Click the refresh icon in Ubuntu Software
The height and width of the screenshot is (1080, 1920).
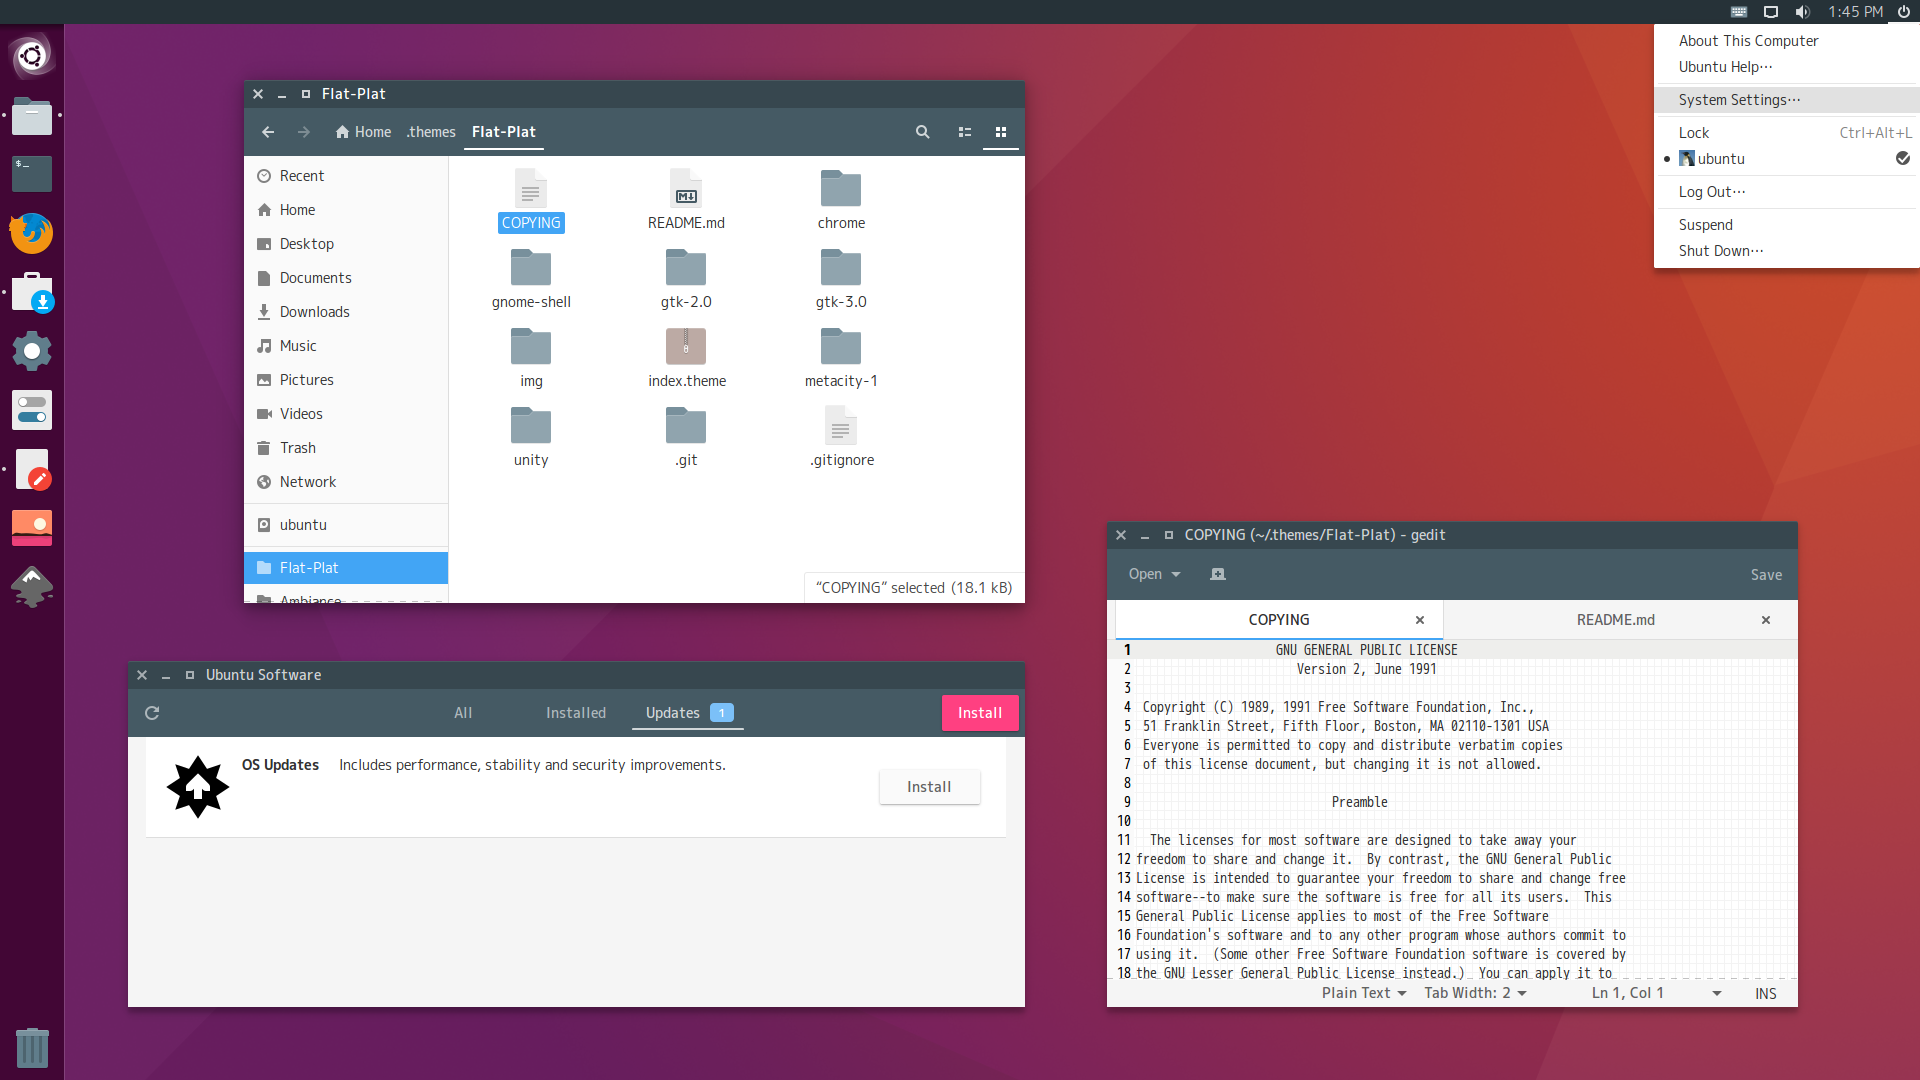click(153, 712)
